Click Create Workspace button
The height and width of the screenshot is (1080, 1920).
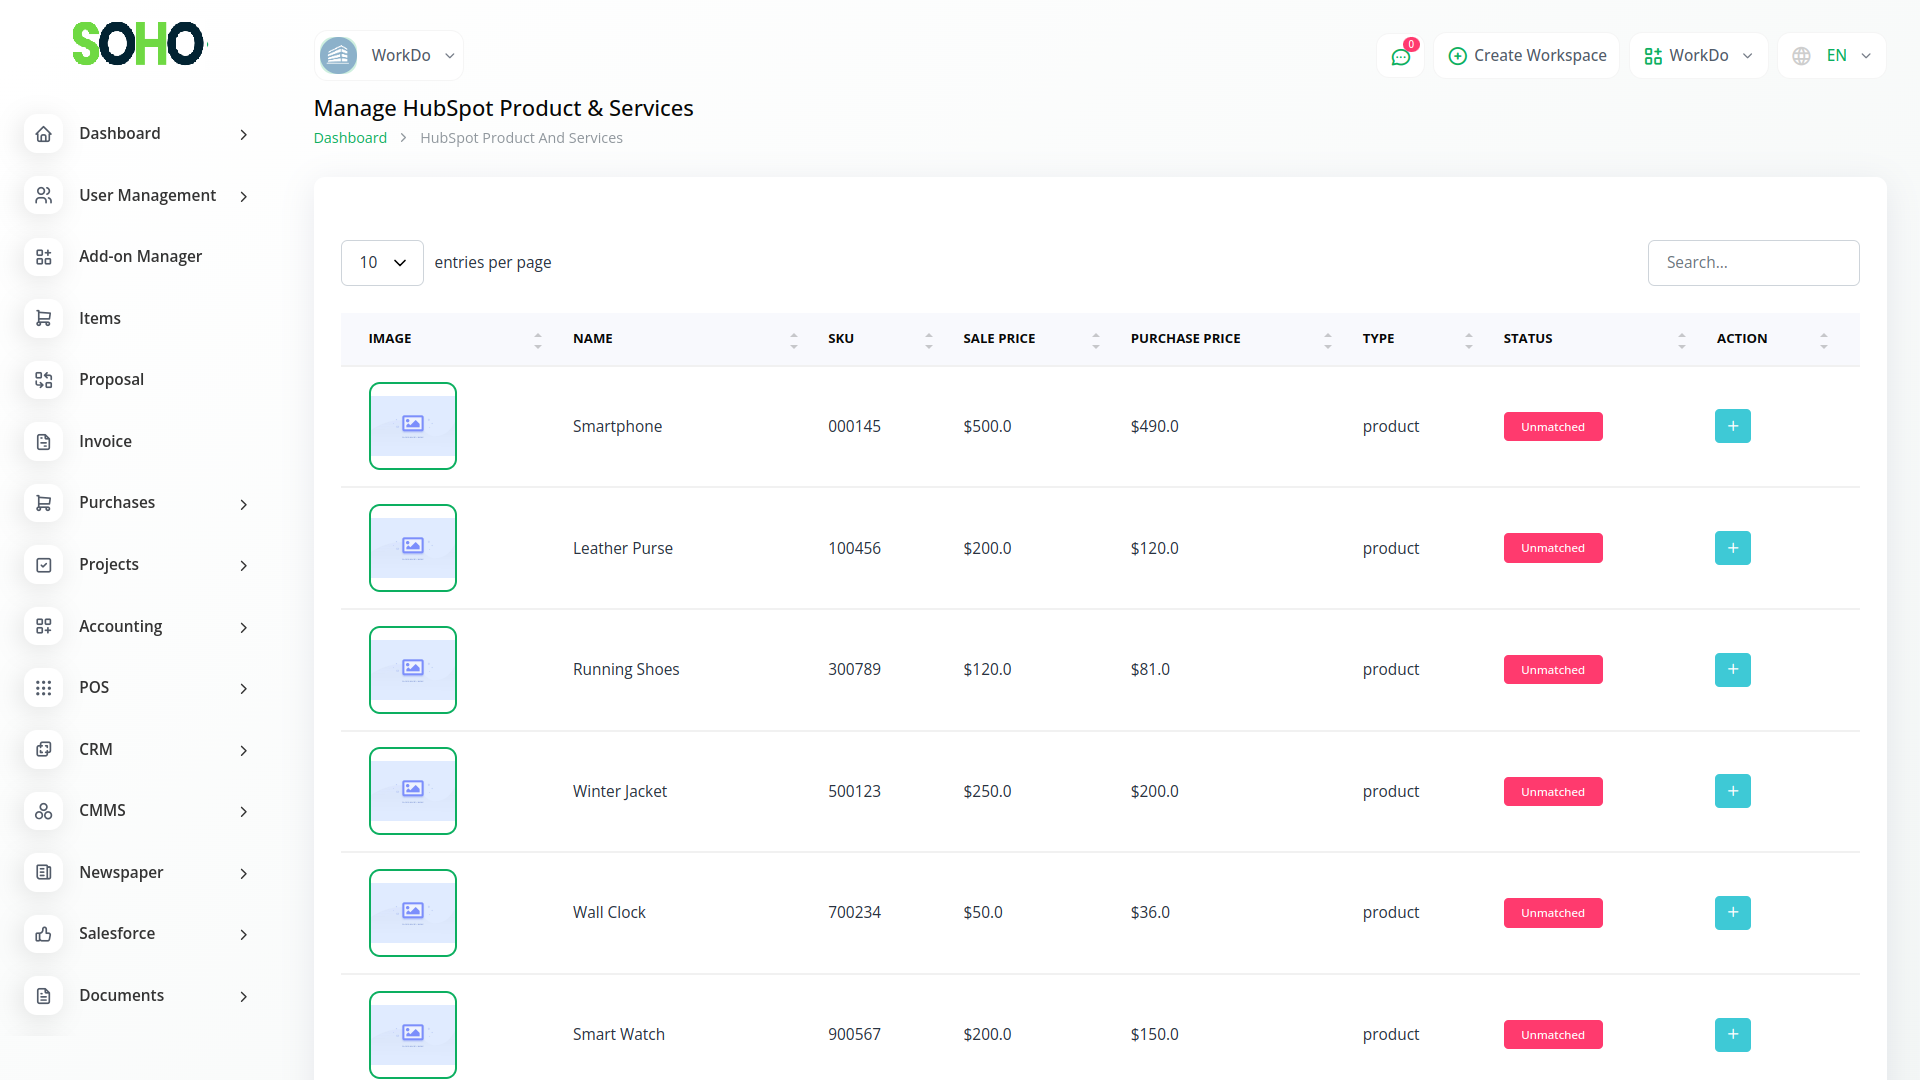pos(1527,56)
